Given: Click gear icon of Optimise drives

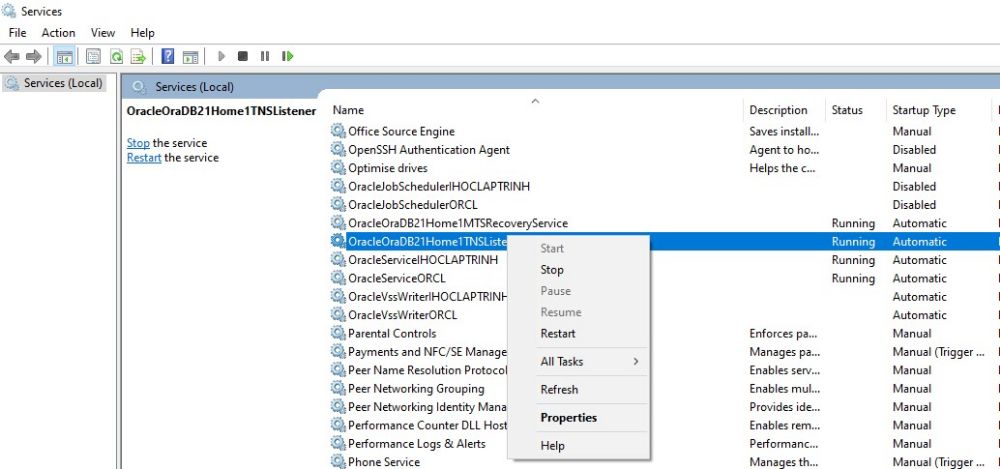Looking at the screenshot, I should [338, 168].
